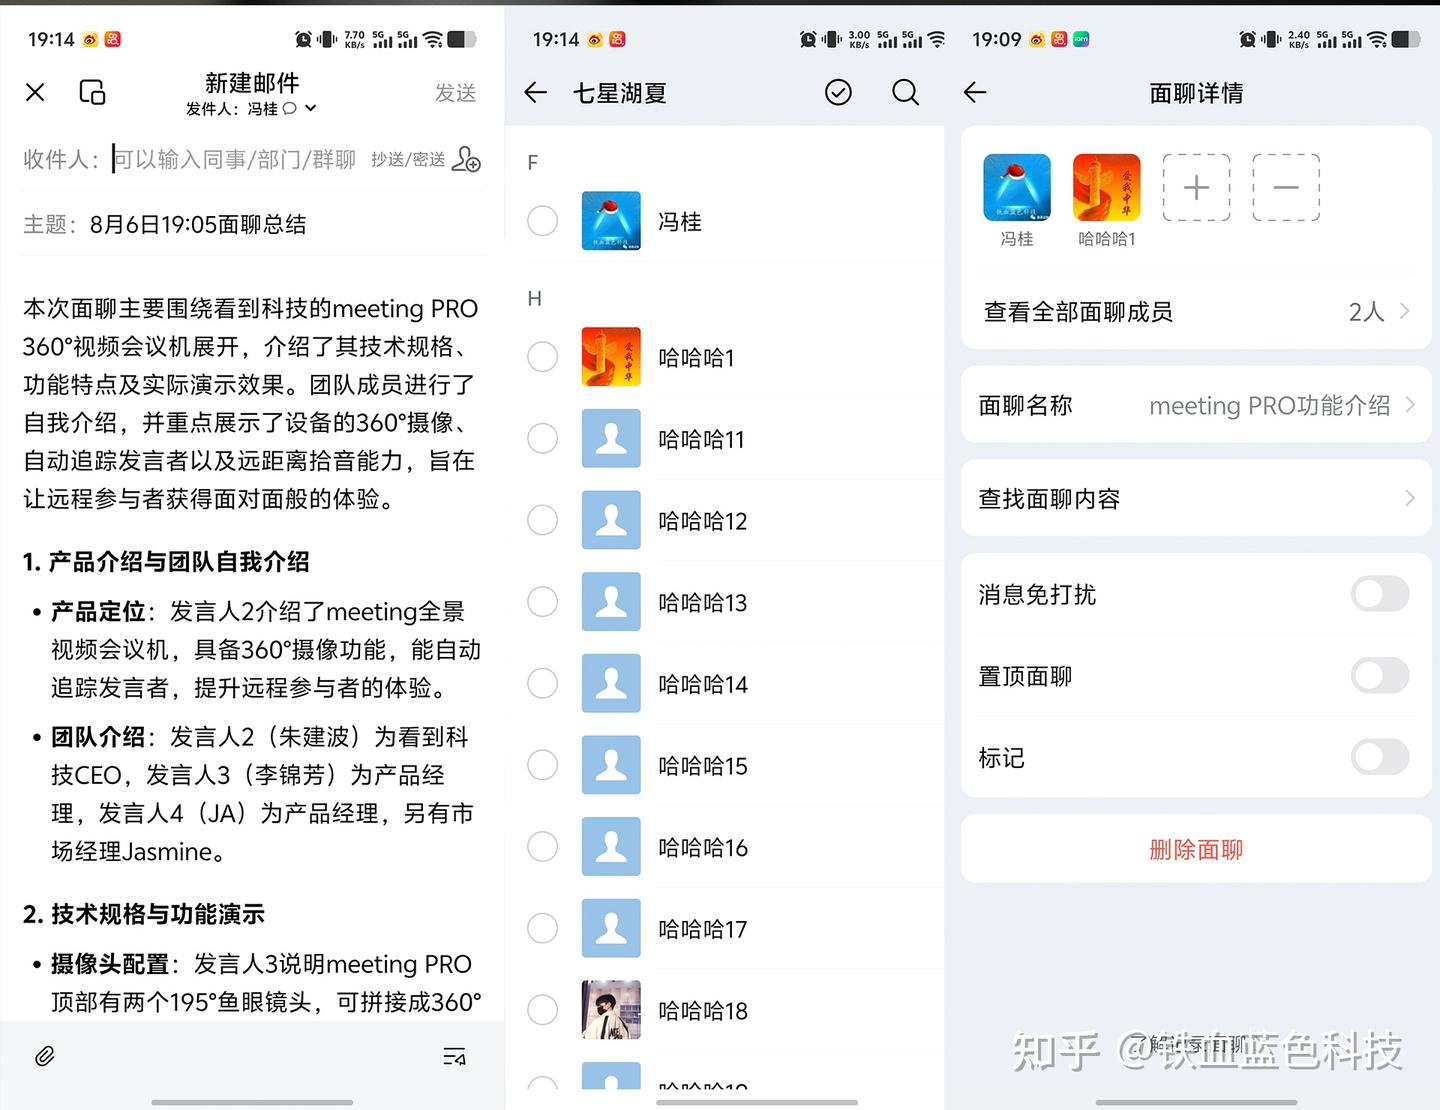1440x1110 pixels.
Task: Open 查看全部面聊成员 member list
Action: 1196,311
